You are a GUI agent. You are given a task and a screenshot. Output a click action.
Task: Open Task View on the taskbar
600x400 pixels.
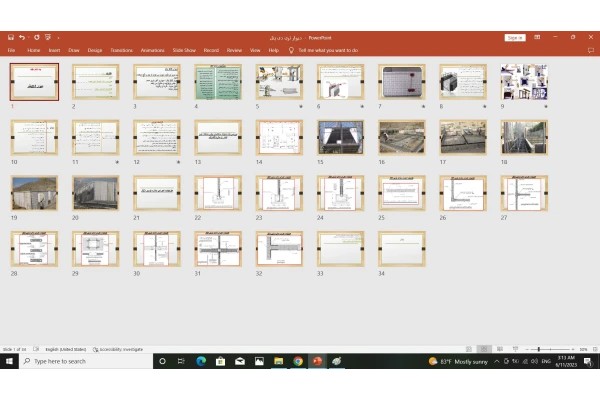pos(181,361)
